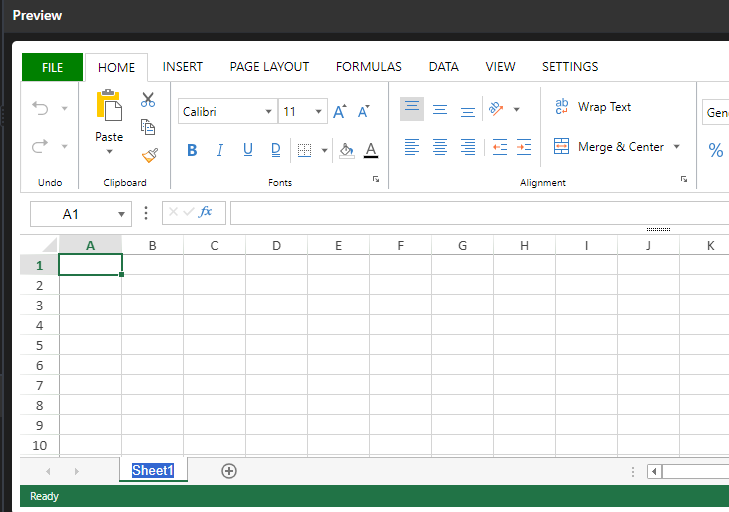Toggle Italic formatting
This screenshot has width=729, height=512.
click(x=220, y=151)
